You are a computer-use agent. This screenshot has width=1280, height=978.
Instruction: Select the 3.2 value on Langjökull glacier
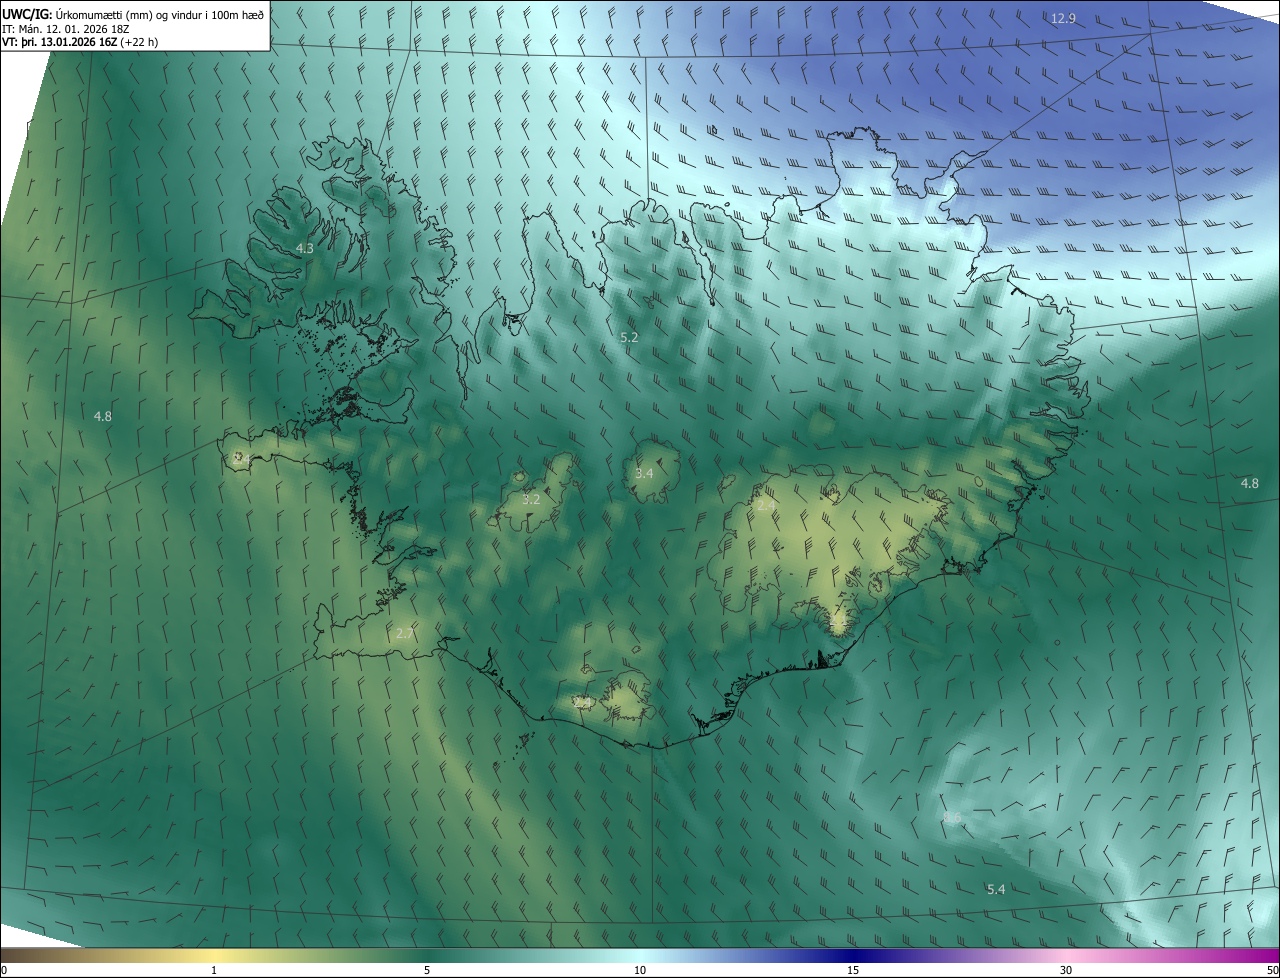531,499
